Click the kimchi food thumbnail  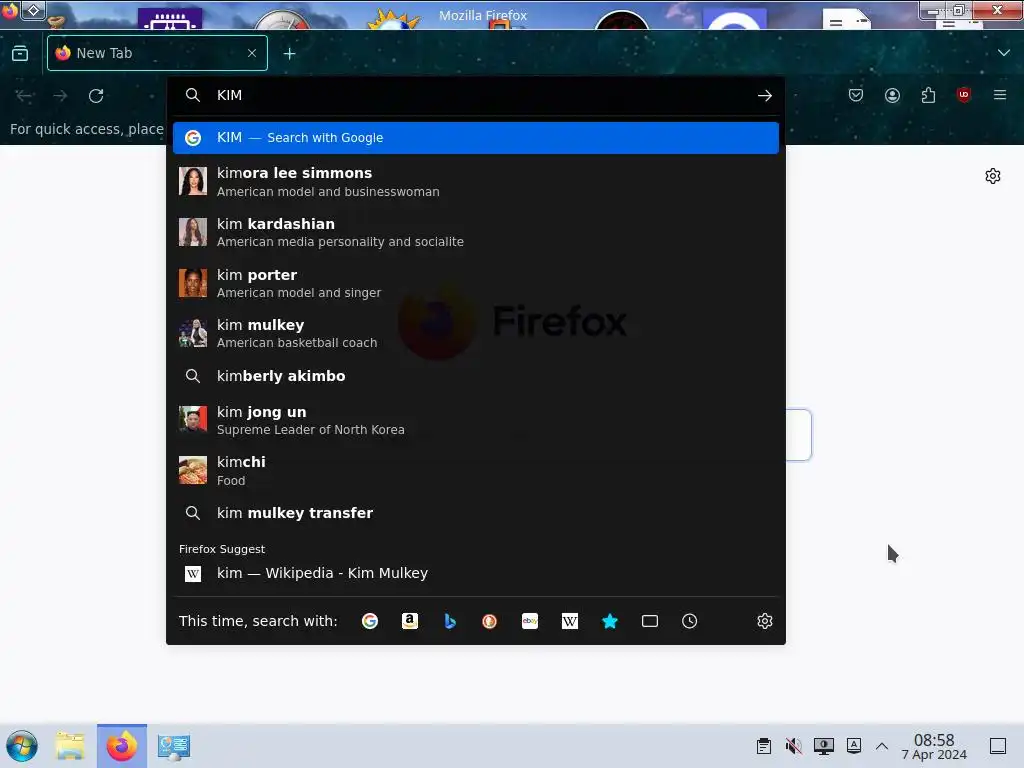click(x=193, y=470)
